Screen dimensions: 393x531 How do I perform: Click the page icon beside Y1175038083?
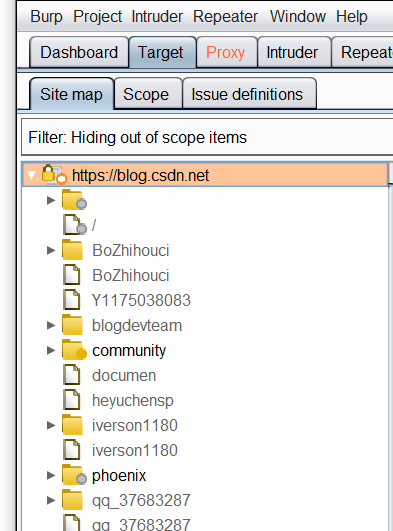point(72,300)
